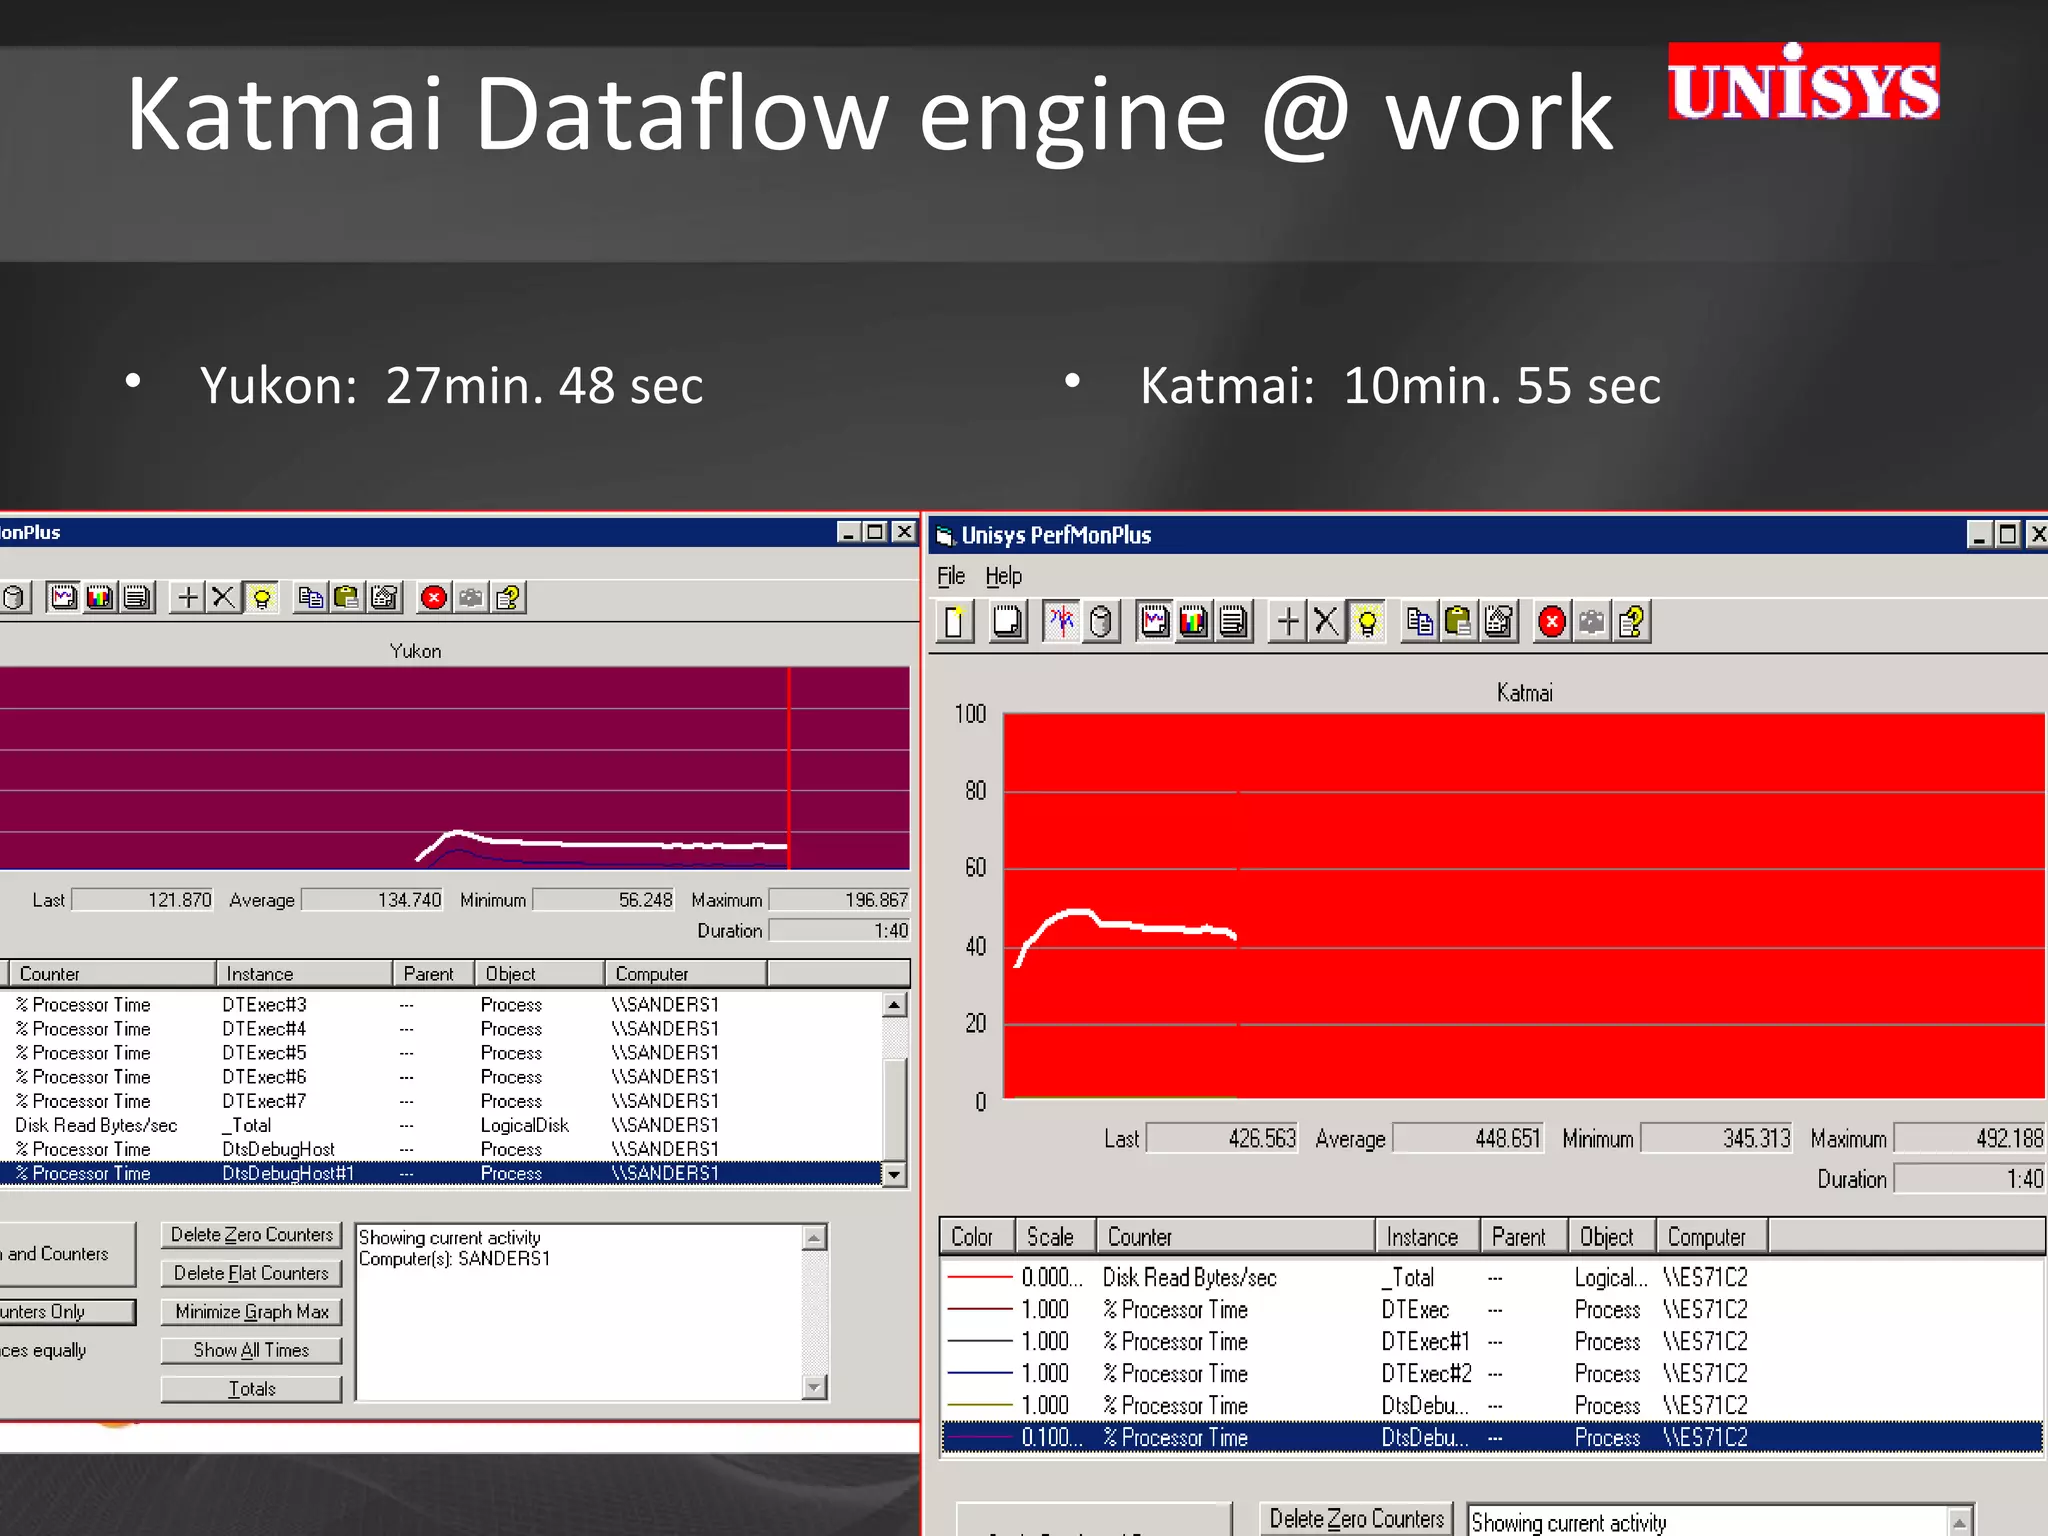Switch to graph view in Yukon toolbar
This screenshot has height=1536, width=2048.
pyautogui.click(x=63, y=598)
